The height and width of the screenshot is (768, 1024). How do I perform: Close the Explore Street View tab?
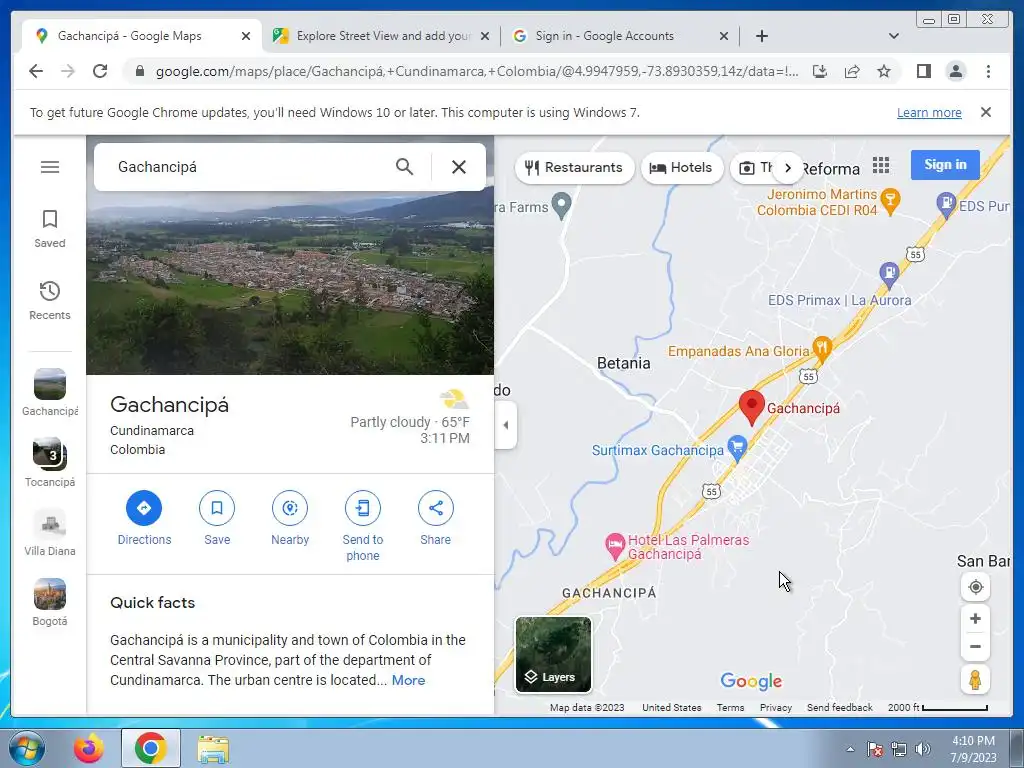tap(485, 37)
